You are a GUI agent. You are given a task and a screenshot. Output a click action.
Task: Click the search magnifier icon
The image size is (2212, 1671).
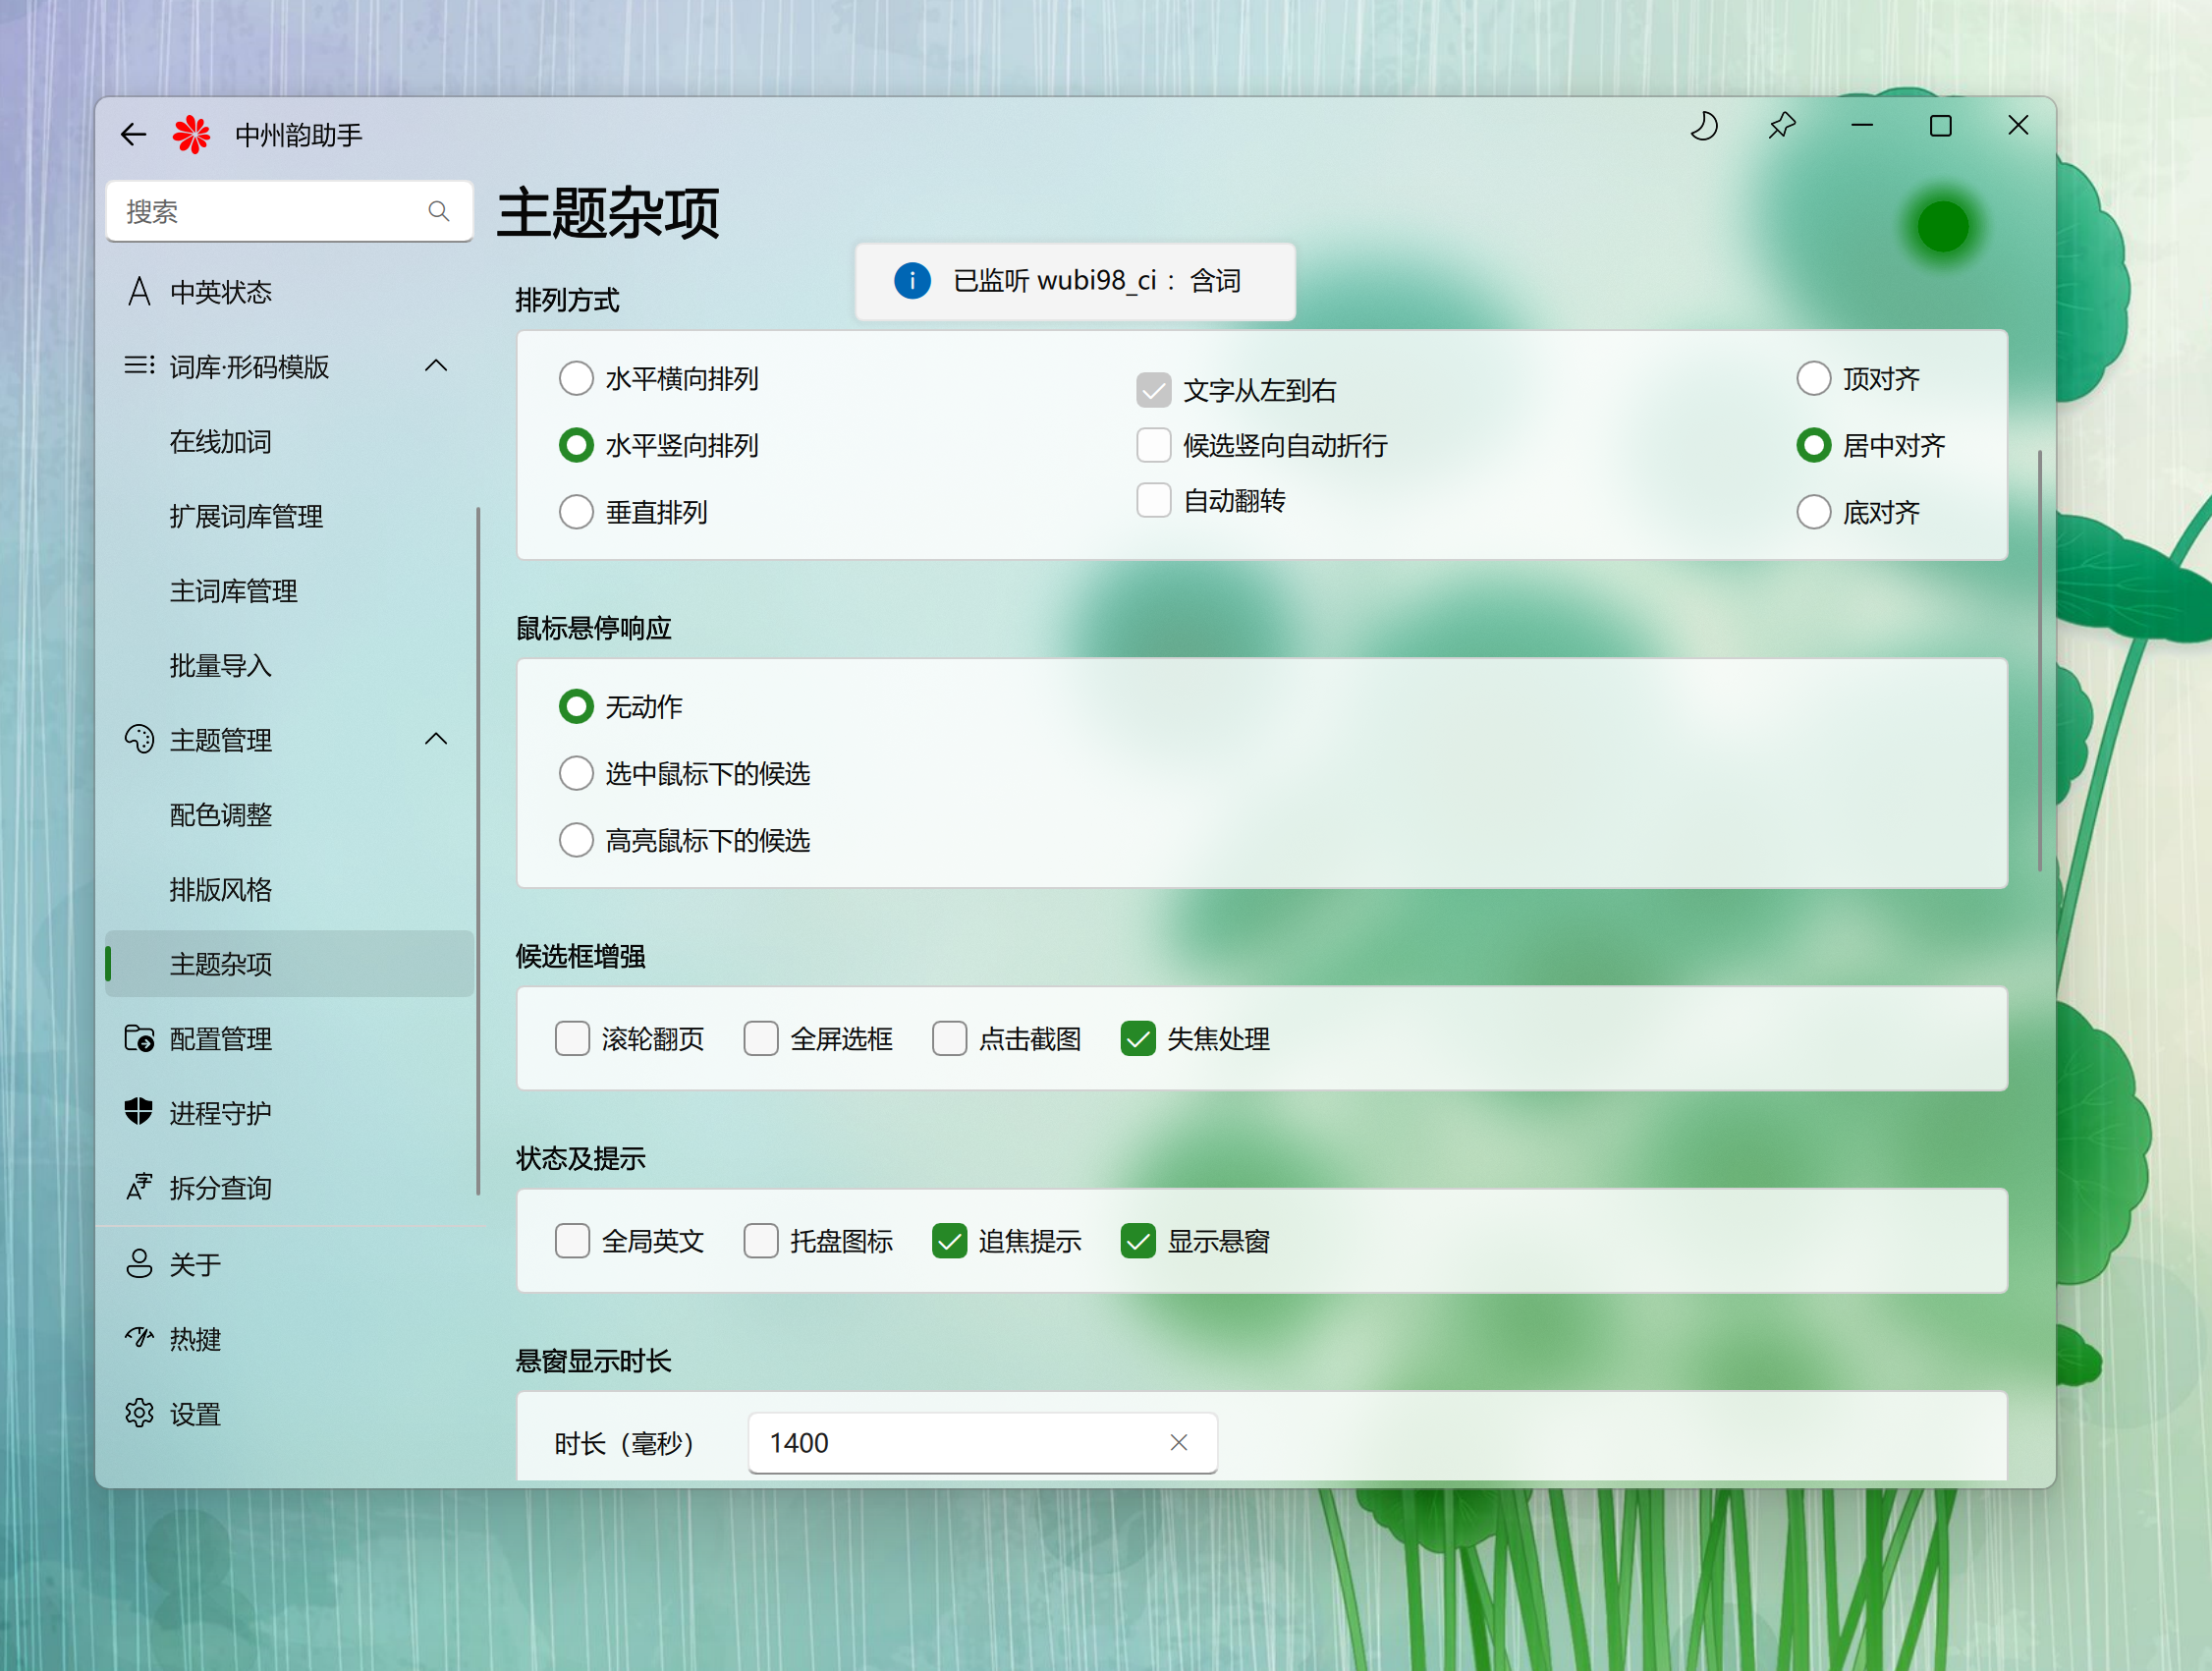[x=438, y=211]
